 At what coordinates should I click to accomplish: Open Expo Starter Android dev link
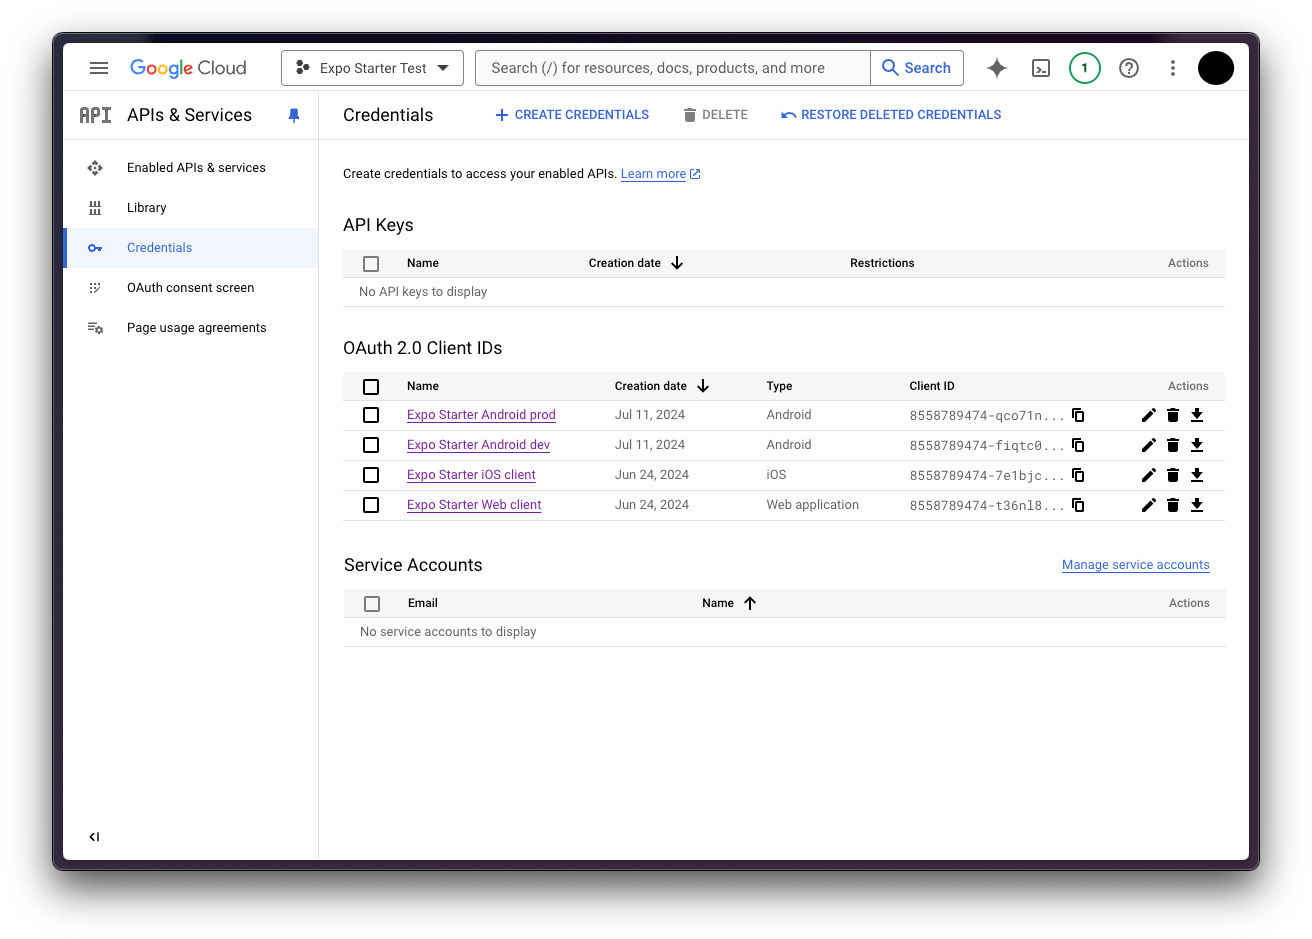tap(478, 445)
